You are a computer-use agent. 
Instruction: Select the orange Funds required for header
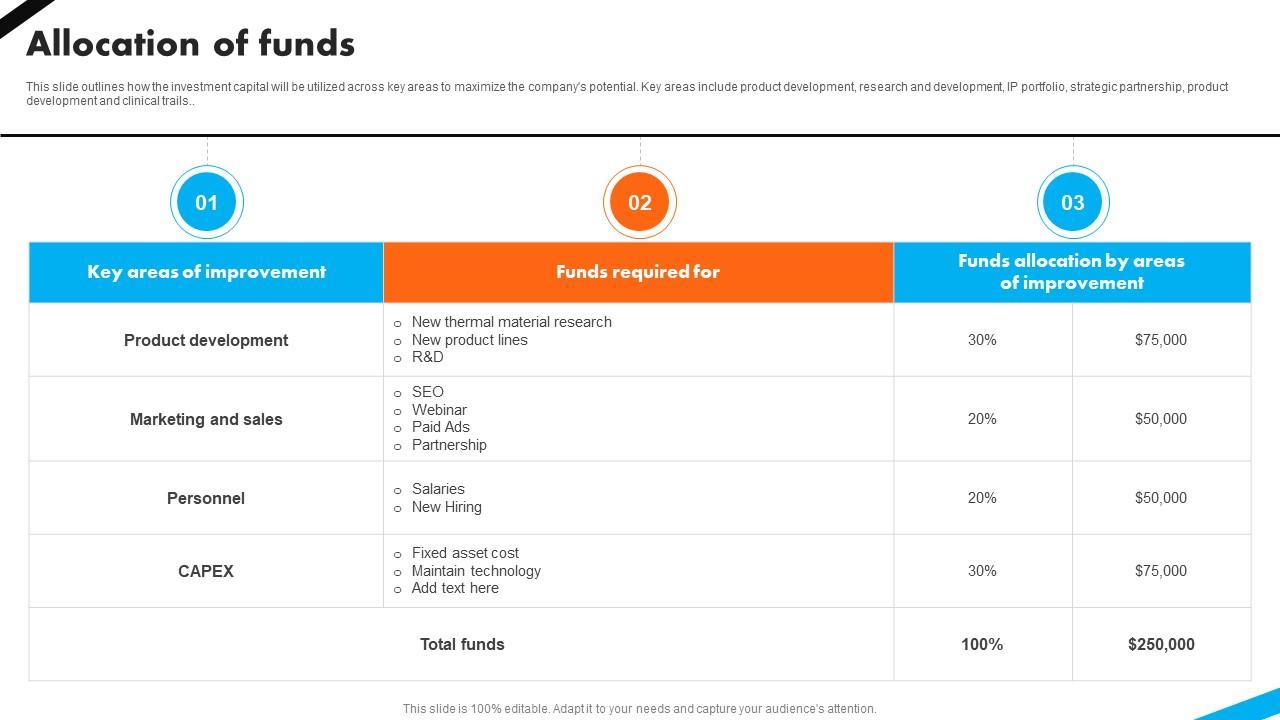click(x=638, y=272)
